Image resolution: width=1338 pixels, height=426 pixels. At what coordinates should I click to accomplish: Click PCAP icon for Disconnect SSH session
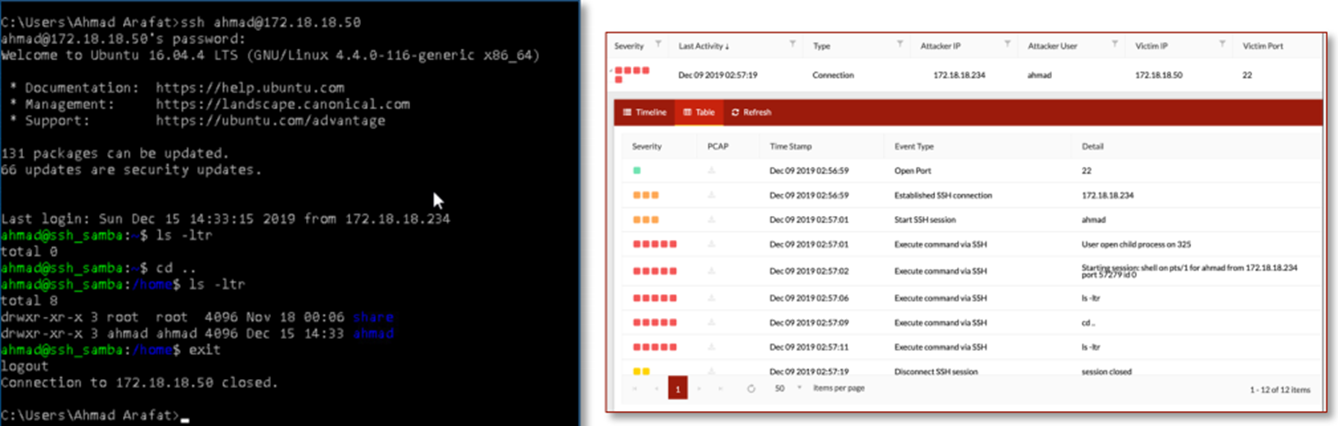tap(712, 371)
